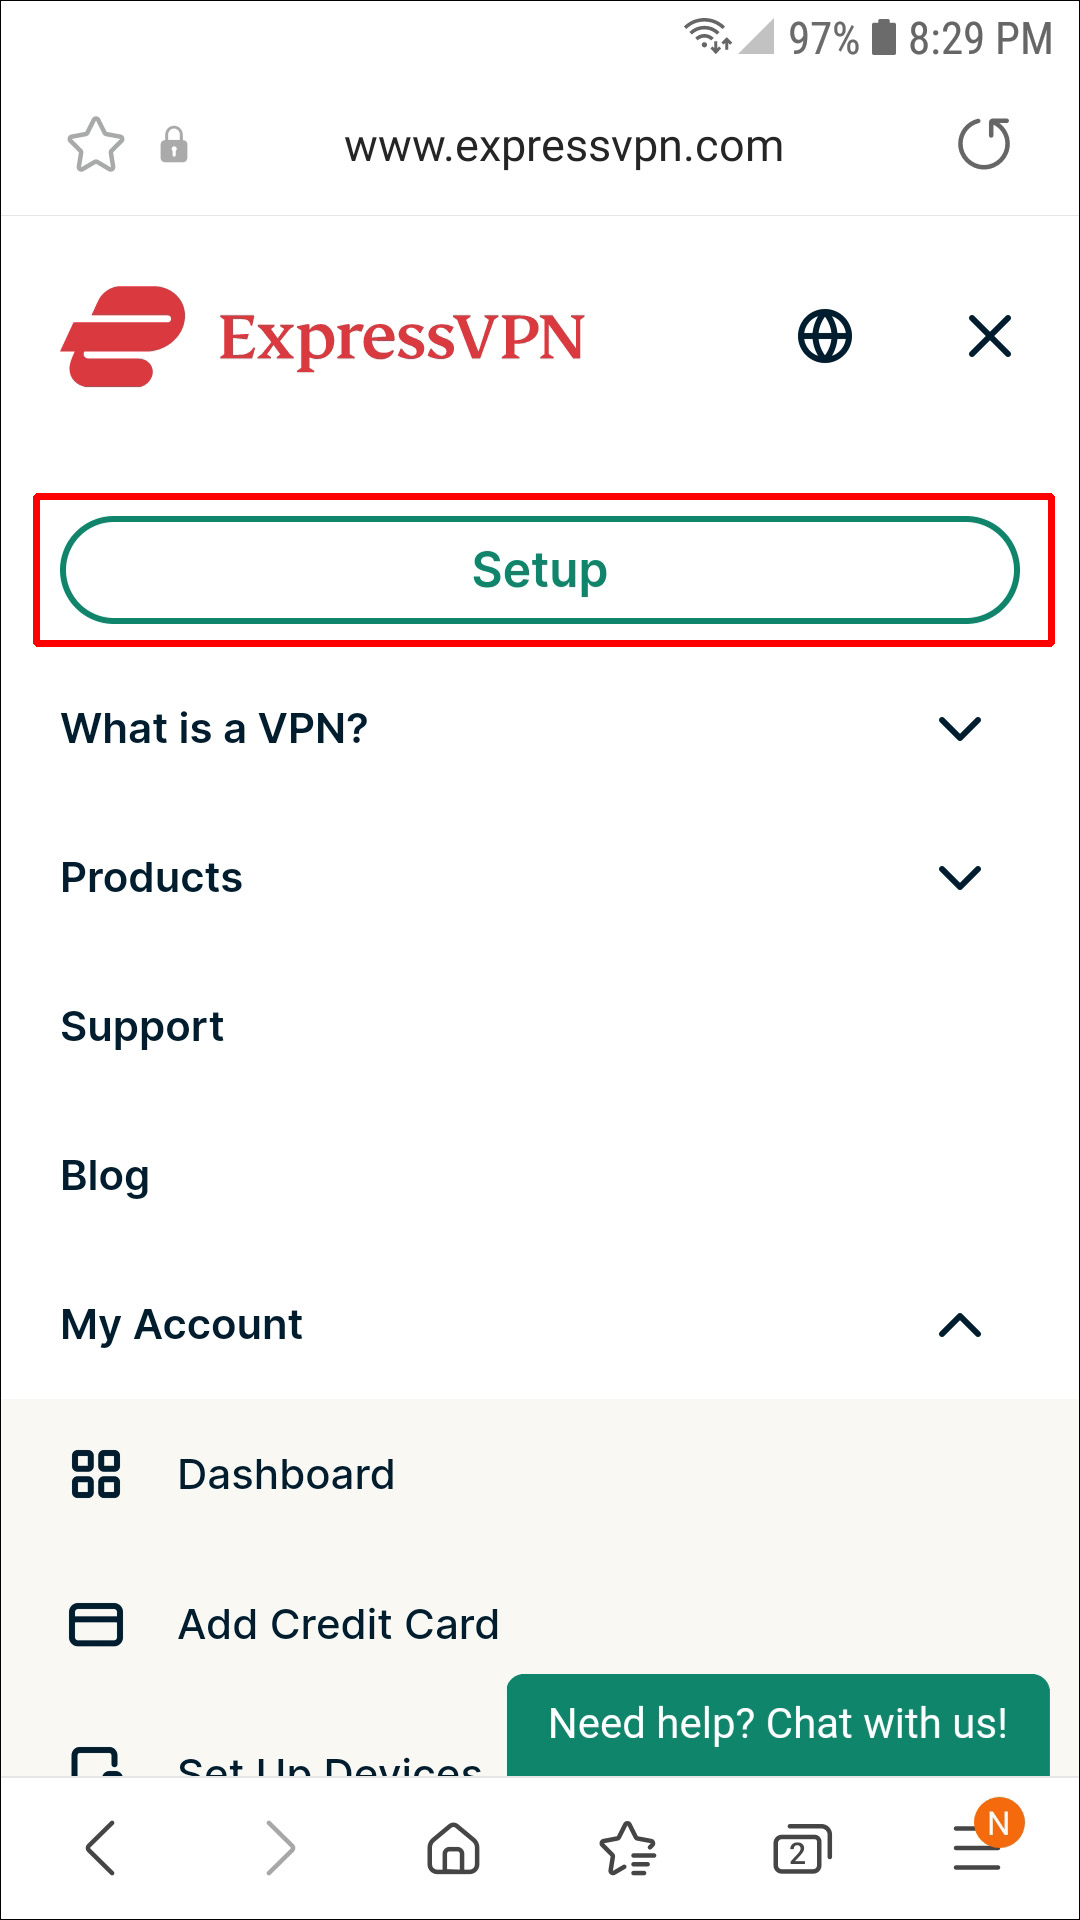The image size is (1080, 1920).
Task: Start chat via Need help? button
Action: pos(778,1724)
